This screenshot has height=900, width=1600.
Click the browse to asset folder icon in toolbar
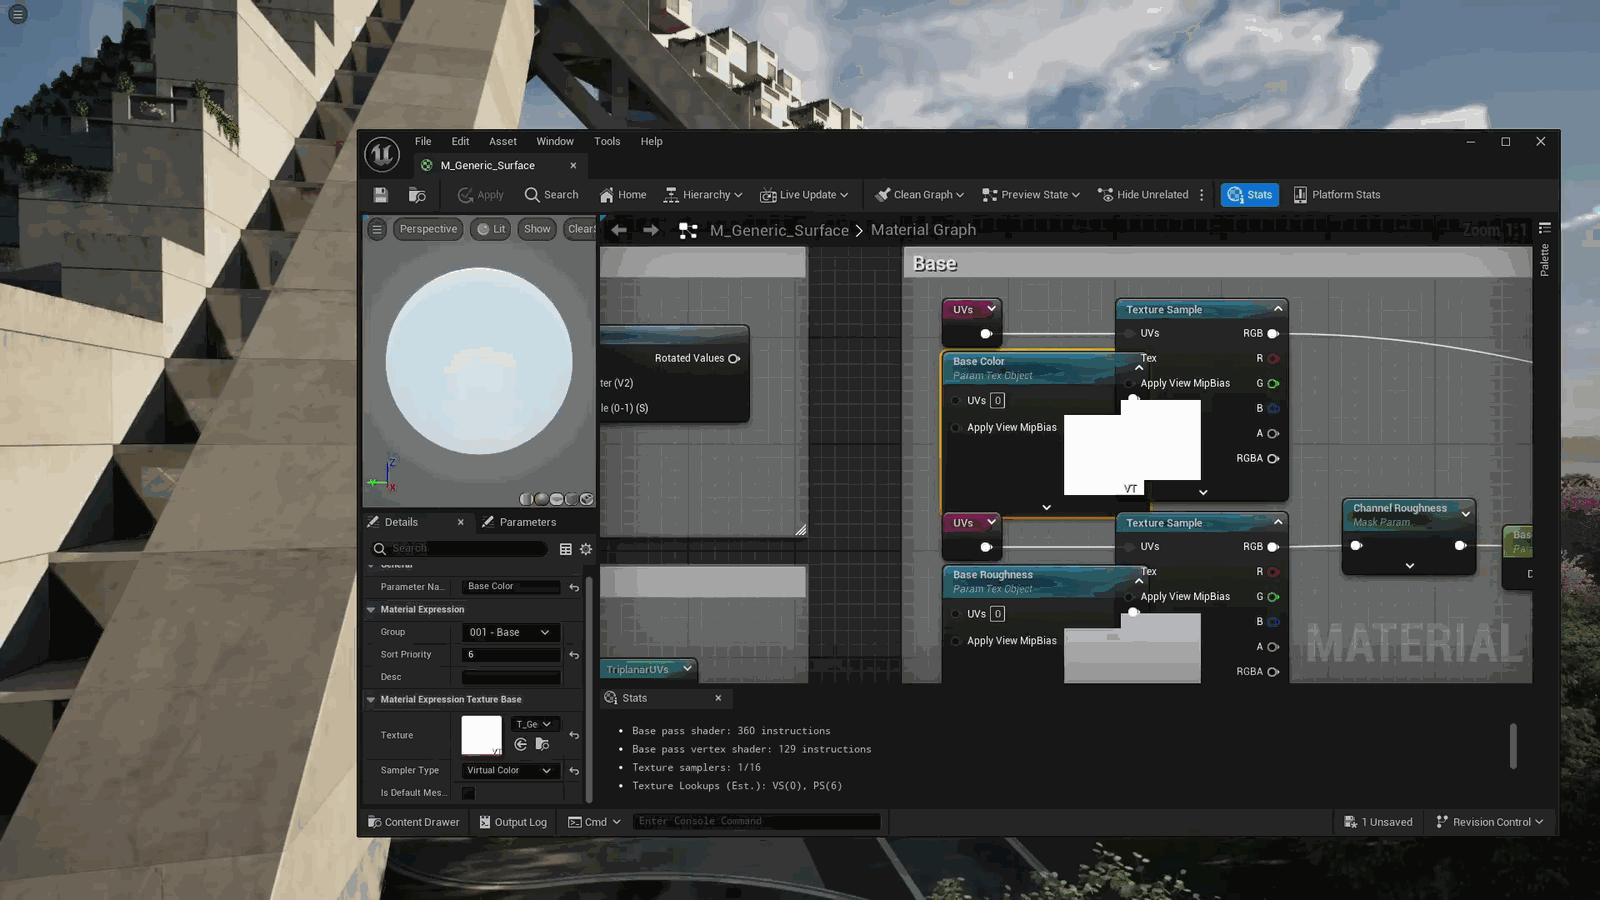(x=418, y=195)
